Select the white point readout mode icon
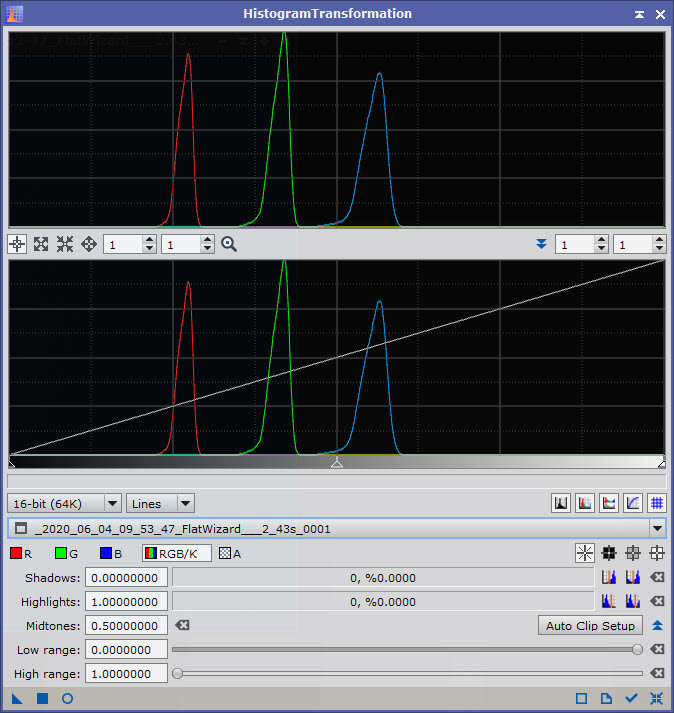The width and height of the screenshot is (674, 713). (x=657, y=553)
